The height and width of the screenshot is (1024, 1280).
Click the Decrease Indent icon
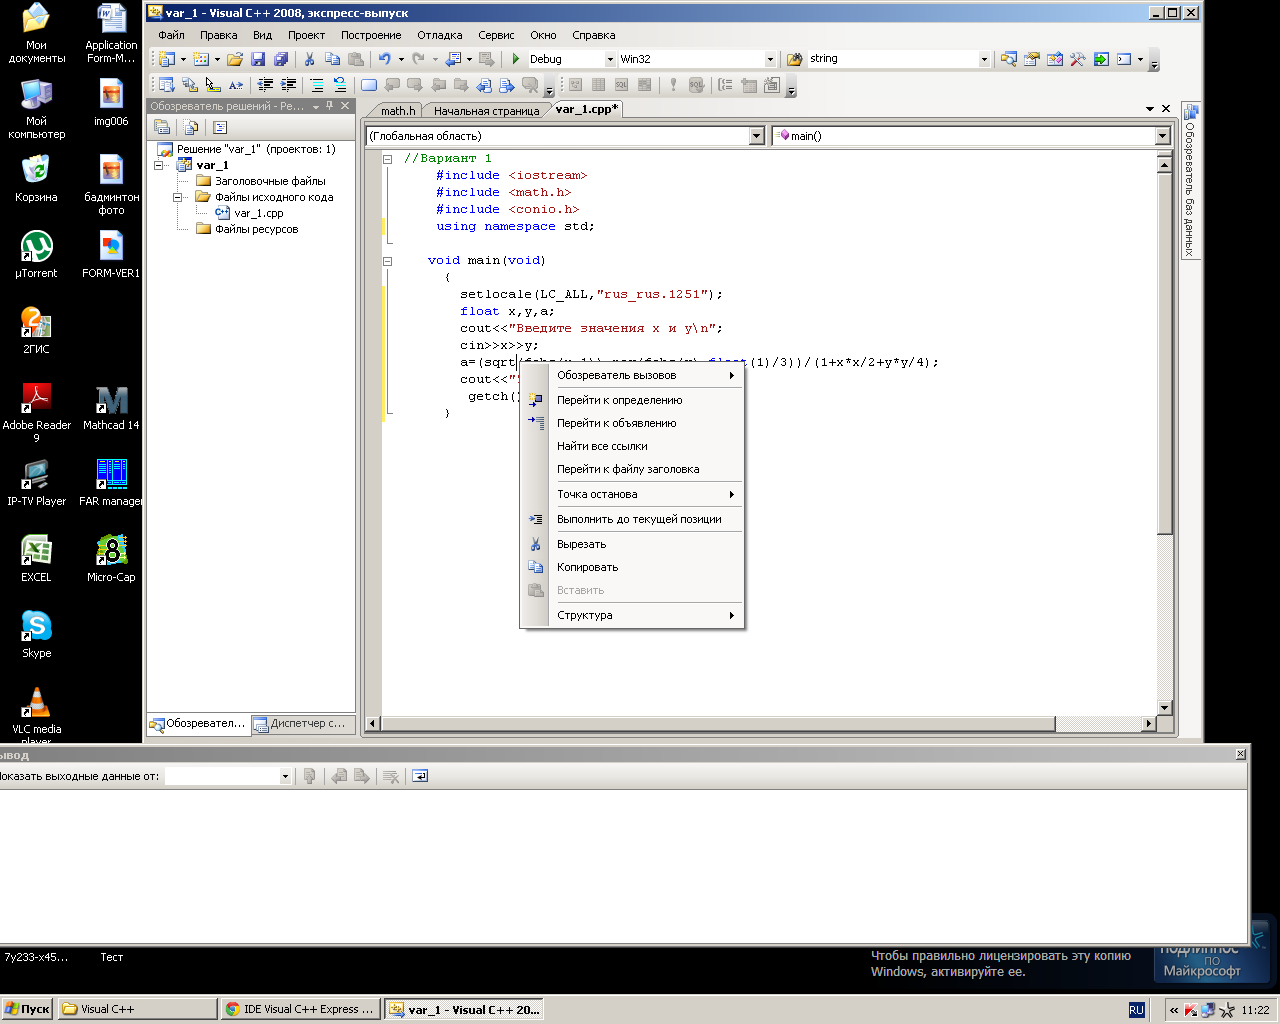click(265, 85)
